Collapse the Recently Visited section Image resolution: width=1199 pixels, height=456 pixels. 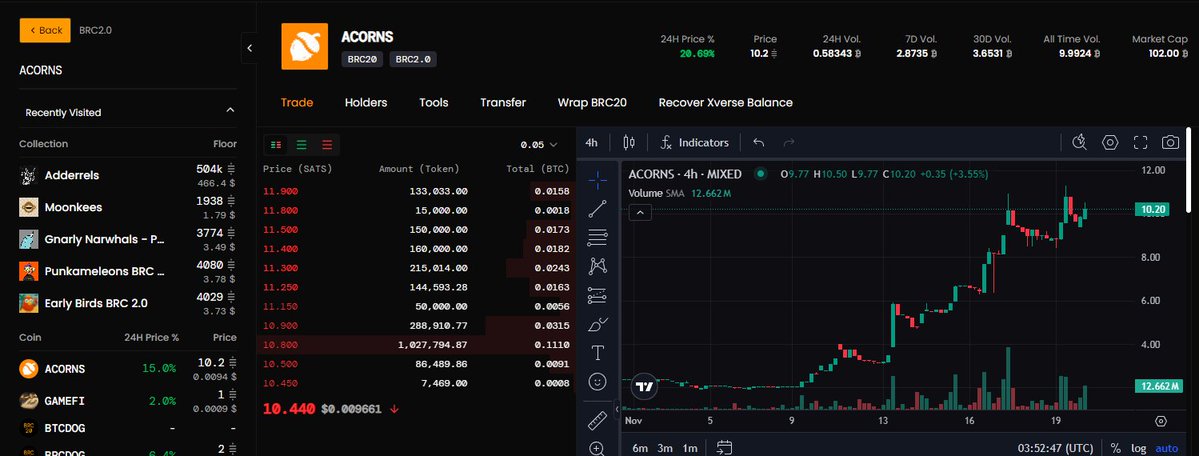coord(230,111)
